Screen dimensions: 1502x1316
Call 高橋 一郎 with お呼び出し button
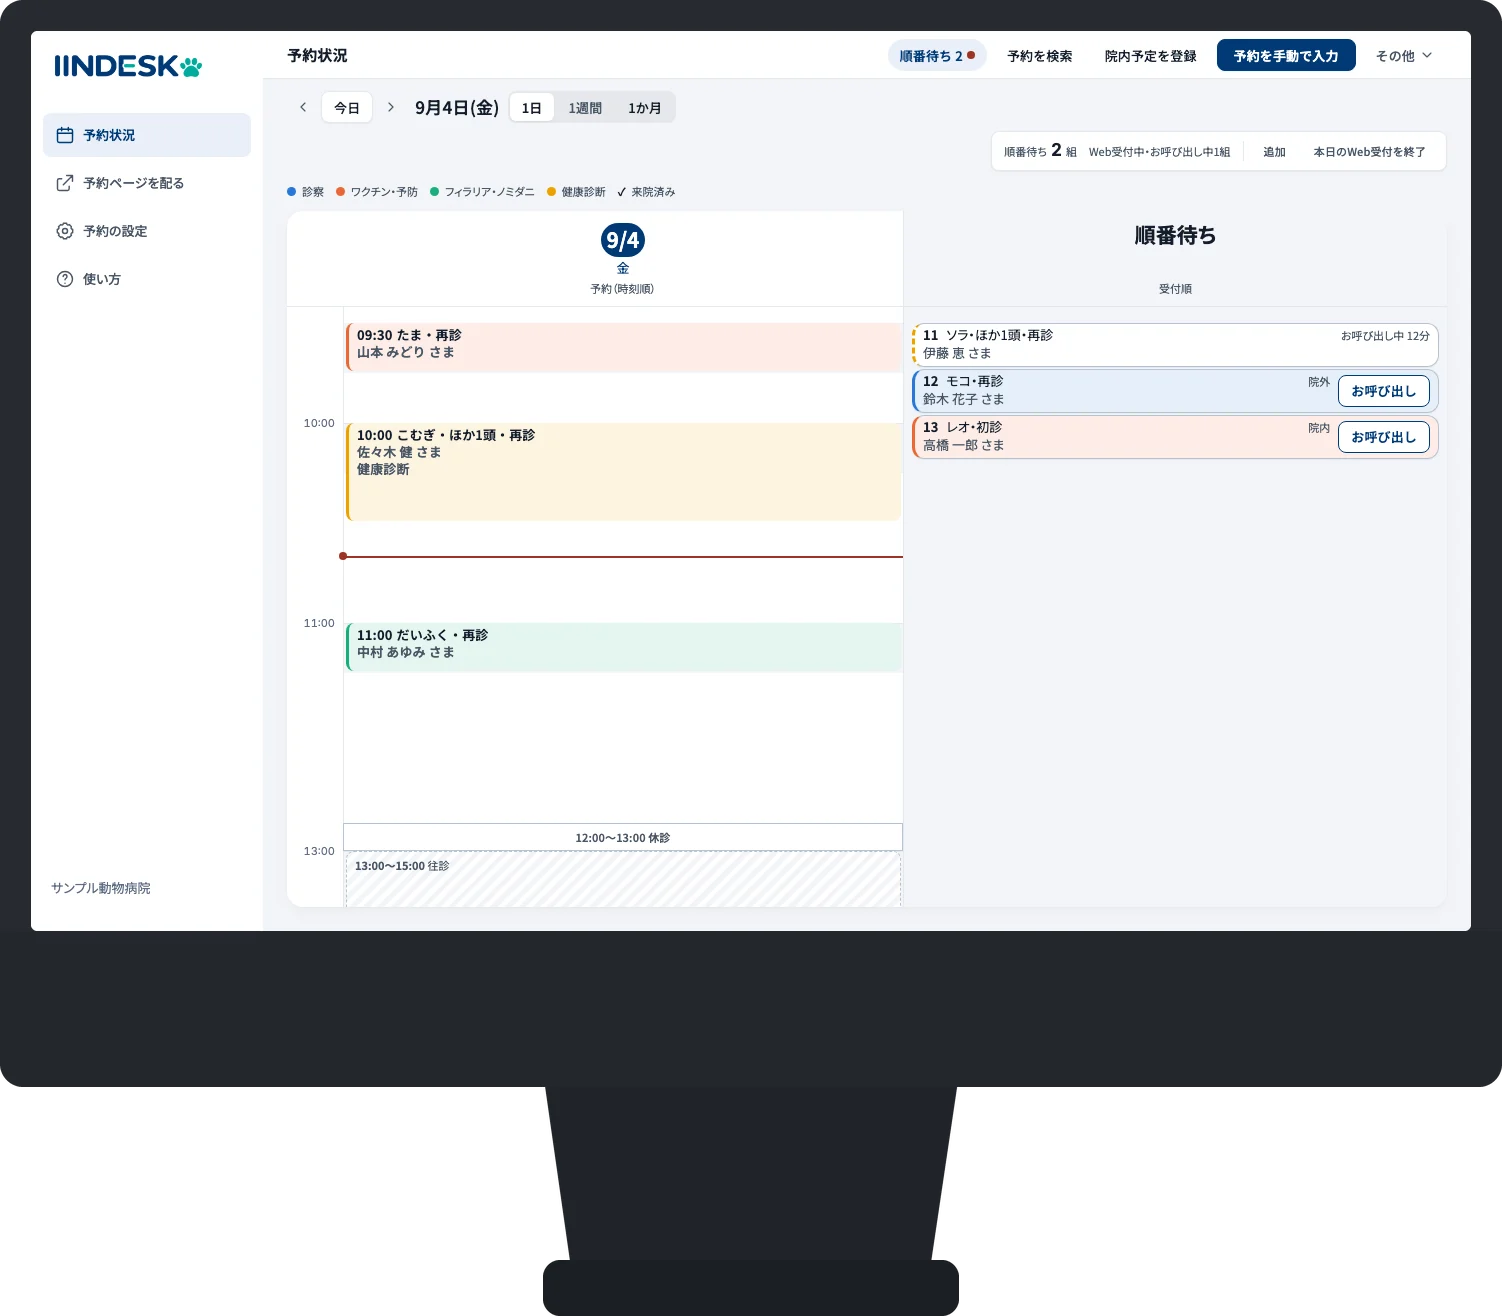tap(1384, 437)
